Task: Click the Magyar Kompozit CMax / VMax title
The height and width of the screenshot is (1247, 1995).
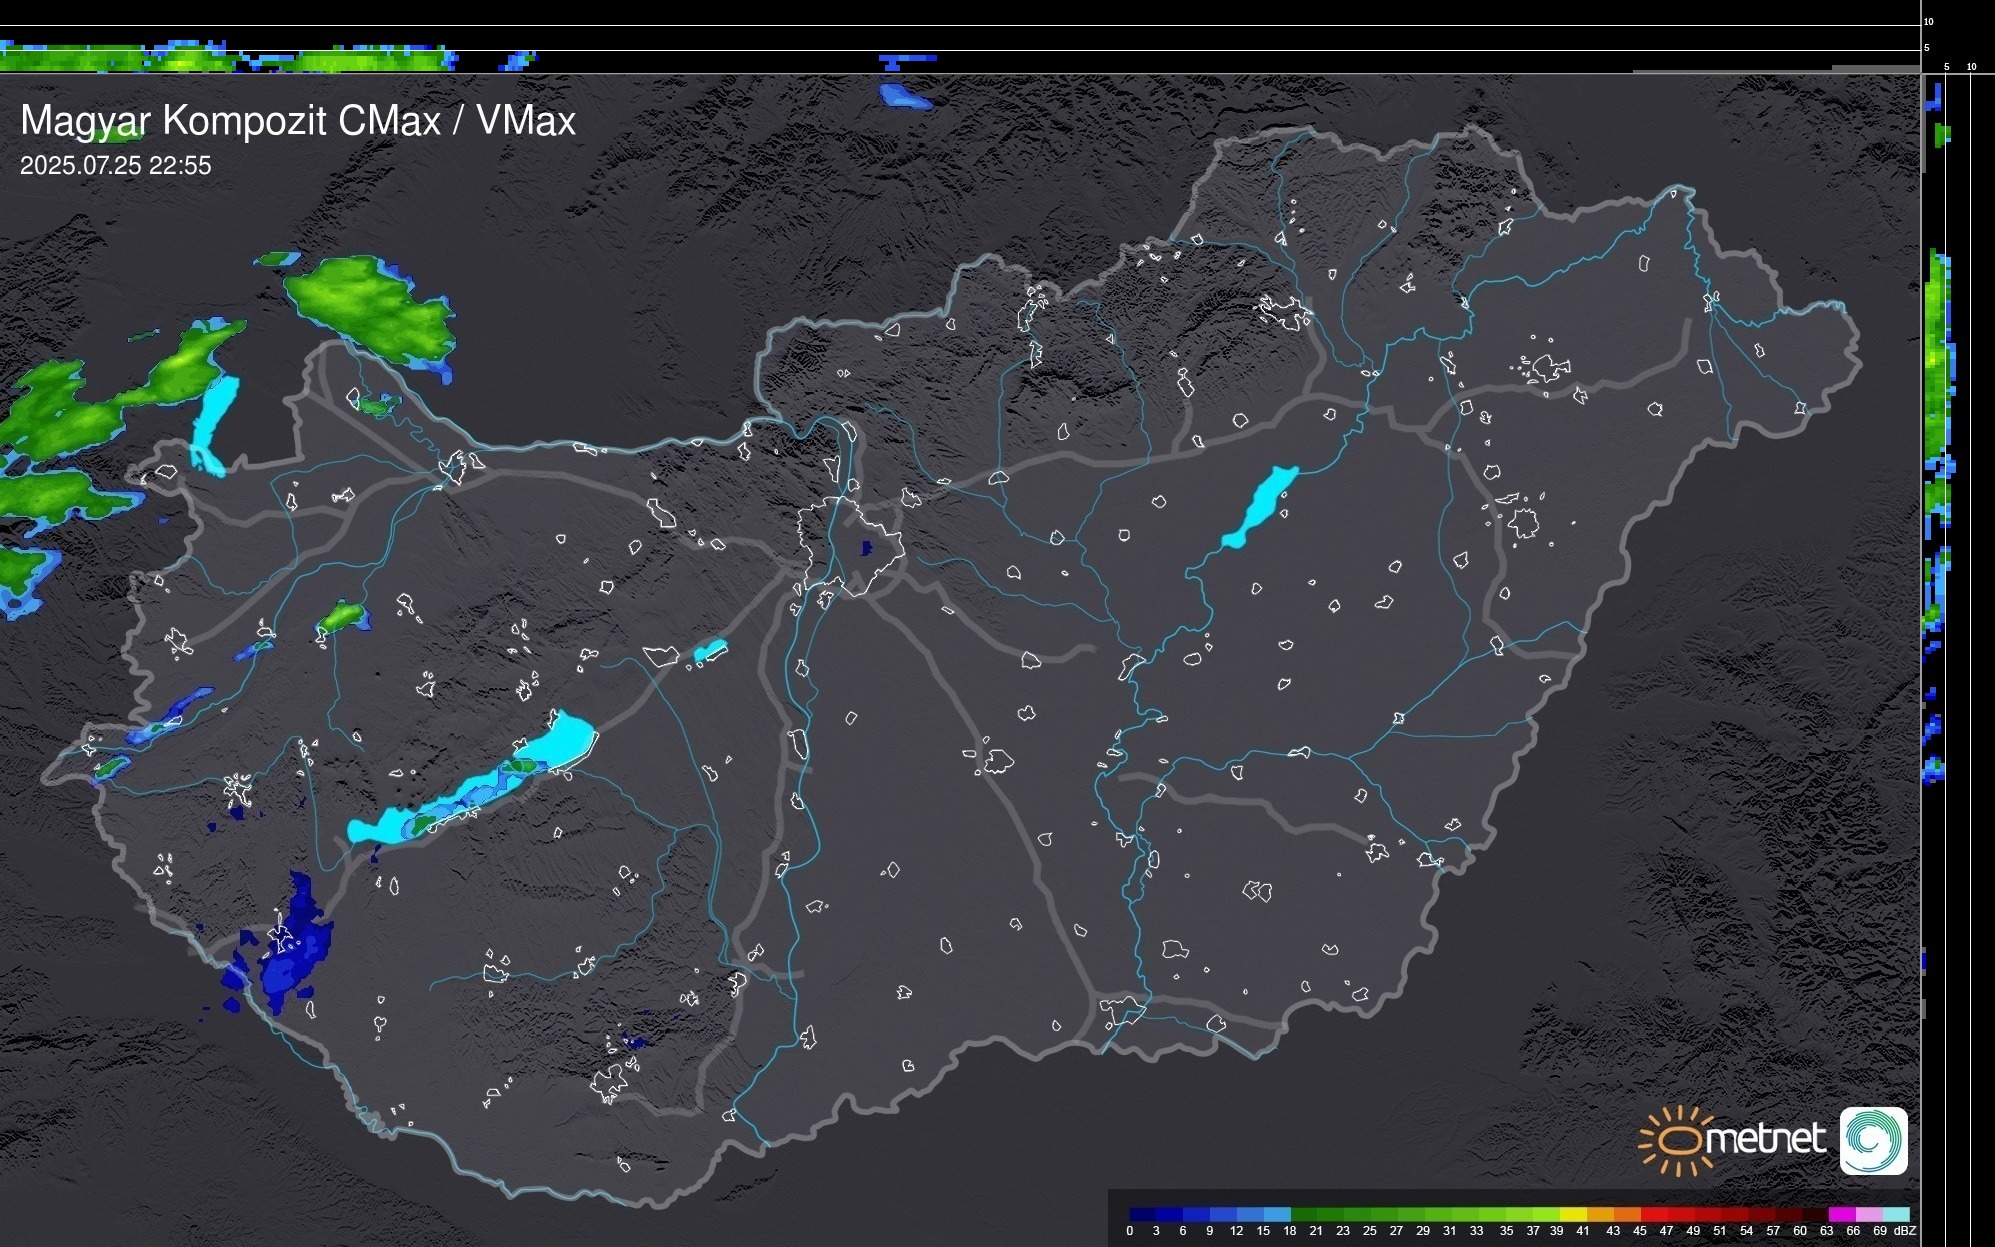Action: pyautogui.click(x=298, y=121)
